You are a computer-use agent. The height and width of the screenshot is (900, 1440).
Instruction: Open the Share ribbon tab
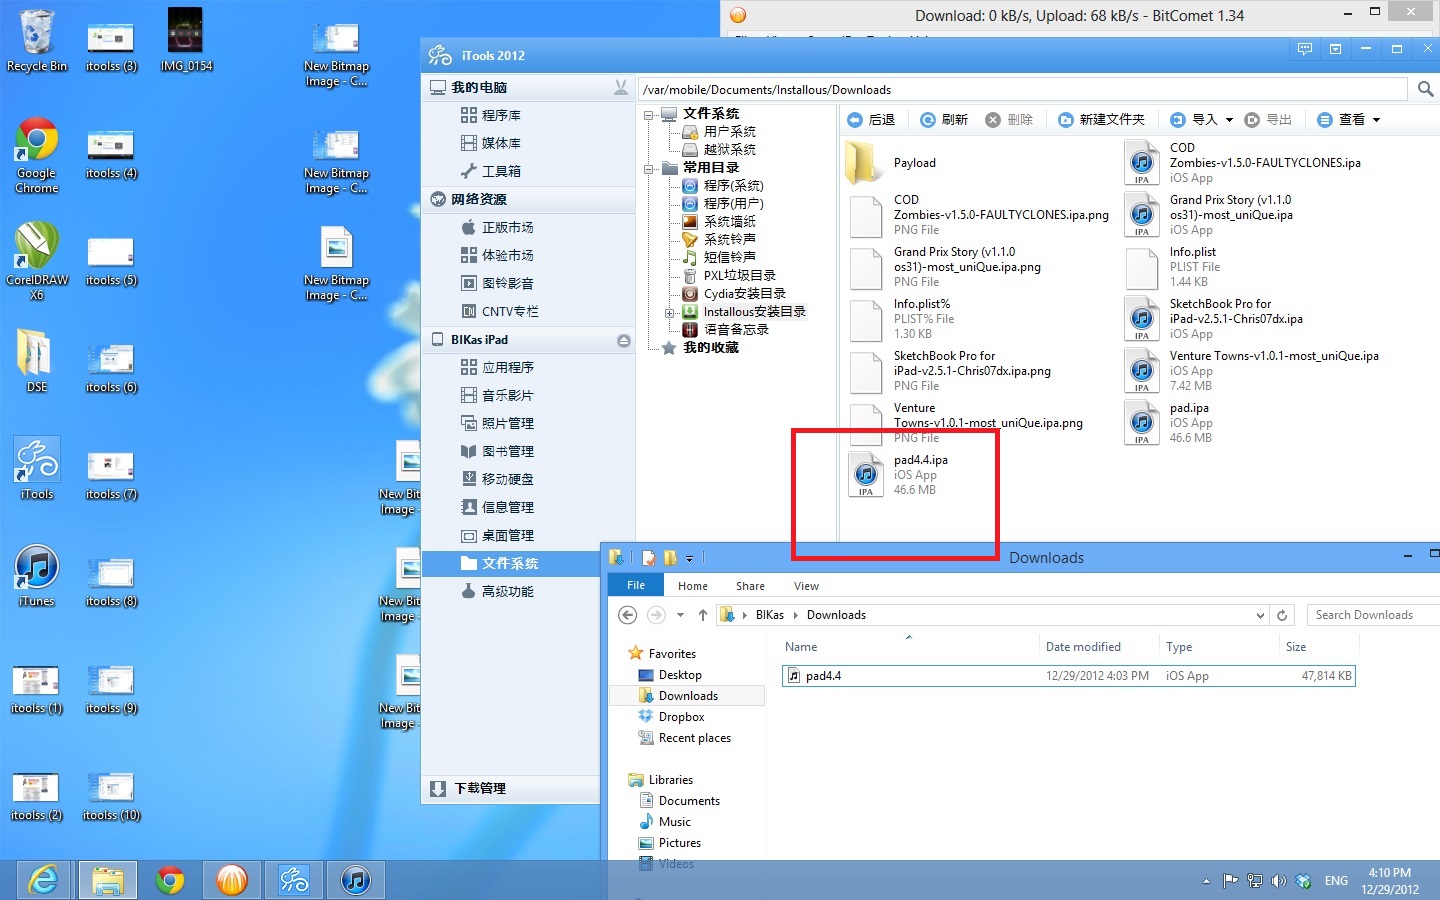pyautogui.click(x=750, y=586)
